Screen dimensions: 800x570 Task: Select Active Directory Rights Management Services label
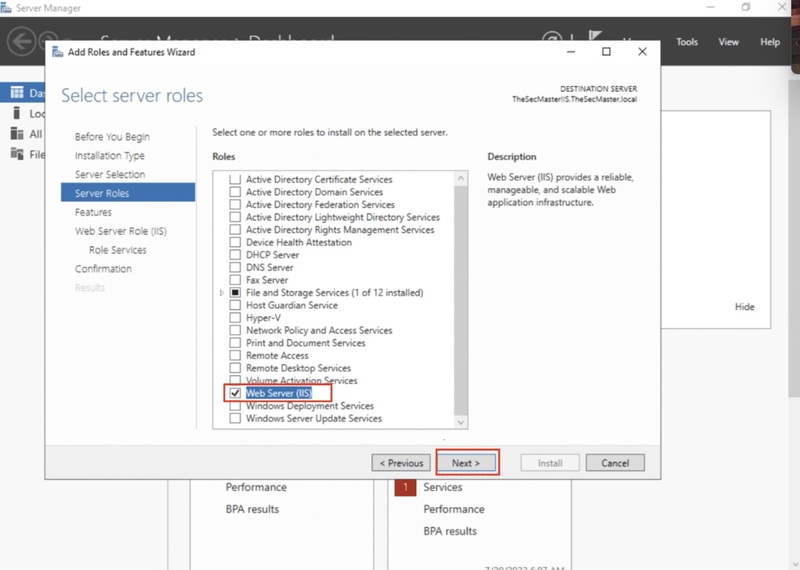[x=340, y=230]
